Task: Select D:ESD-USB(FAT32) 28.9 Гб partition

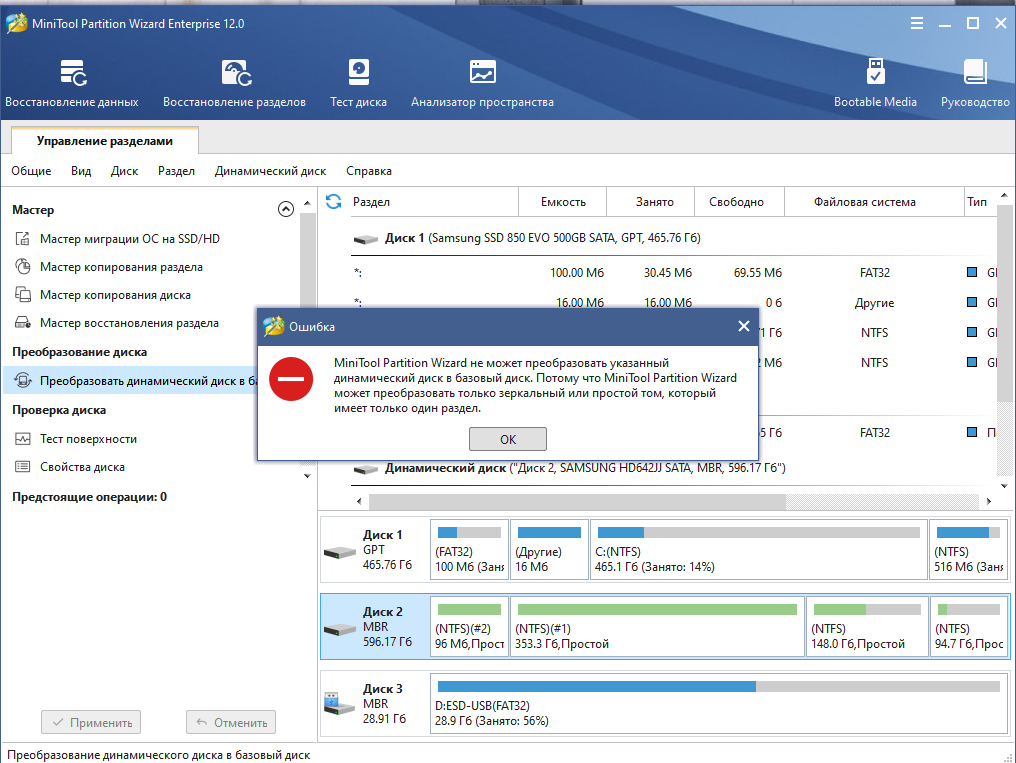Action: tap(719, 703)
